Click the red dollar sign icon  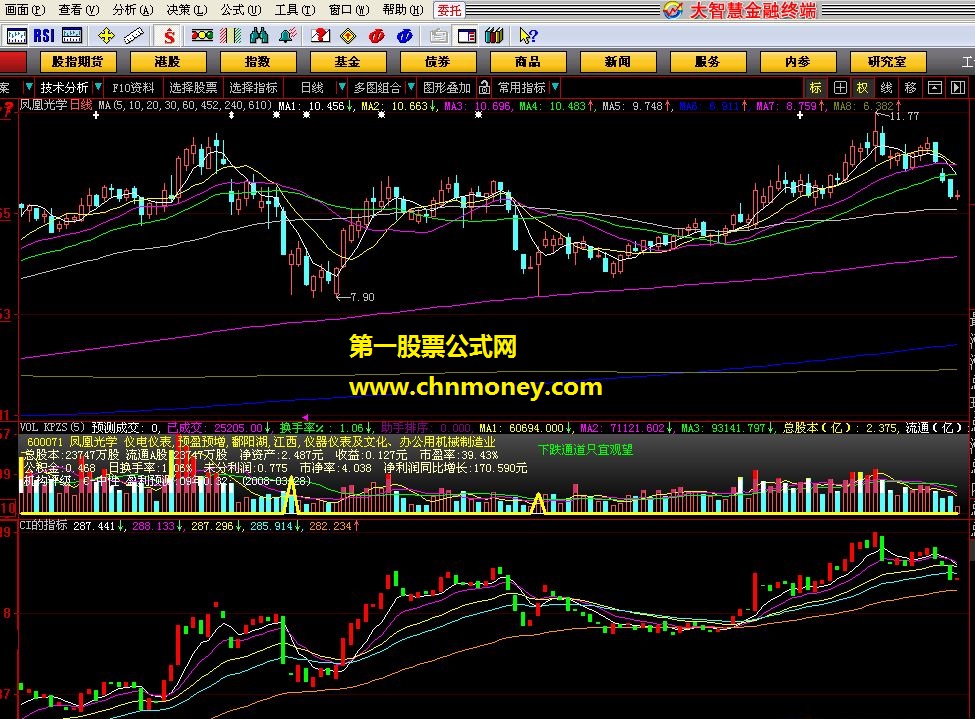tap(169, 36)
